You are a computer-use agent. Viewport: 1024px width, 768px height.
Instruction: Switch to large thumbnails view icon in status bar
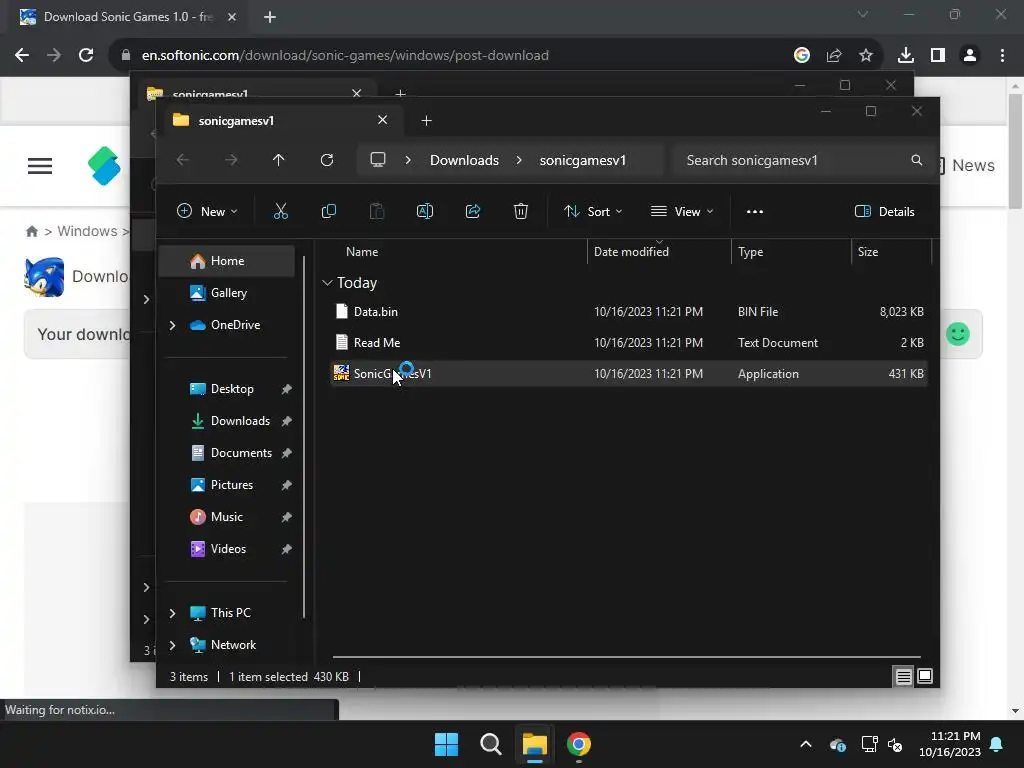[925, 677]
